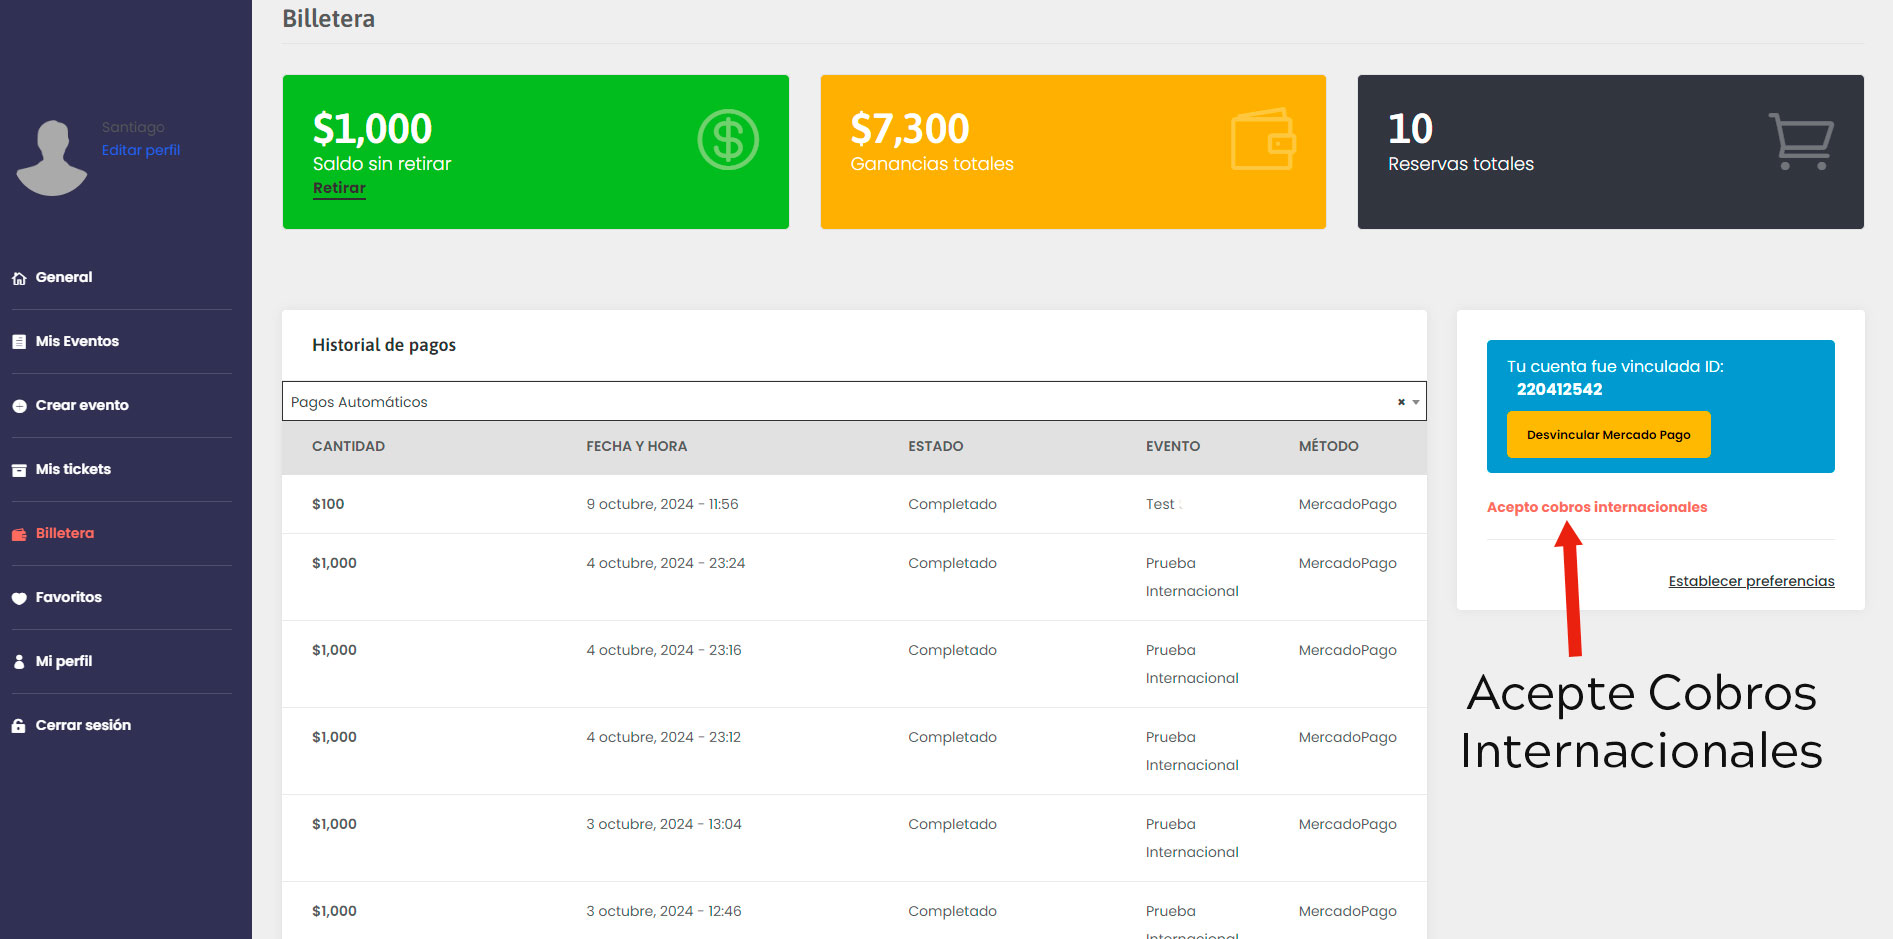Click the heart icon beside Favoritos
The image size is (1893, 939).
pos(19,598)
